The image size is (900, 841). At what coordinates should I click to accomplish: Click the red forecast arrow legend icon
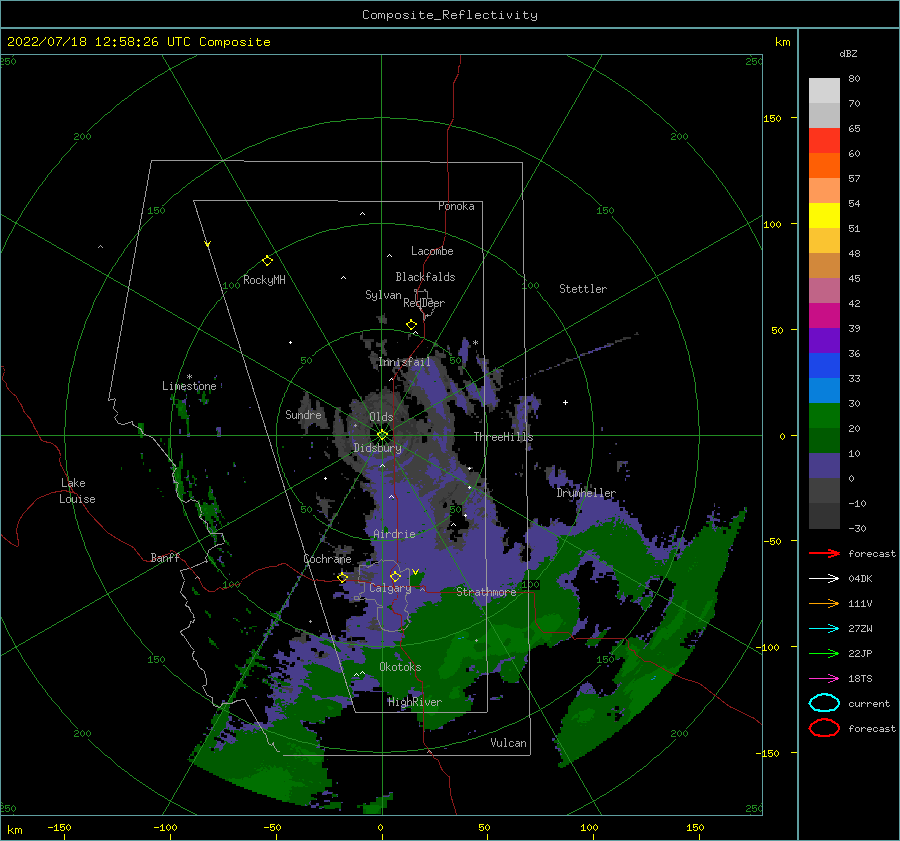[824, 553]
